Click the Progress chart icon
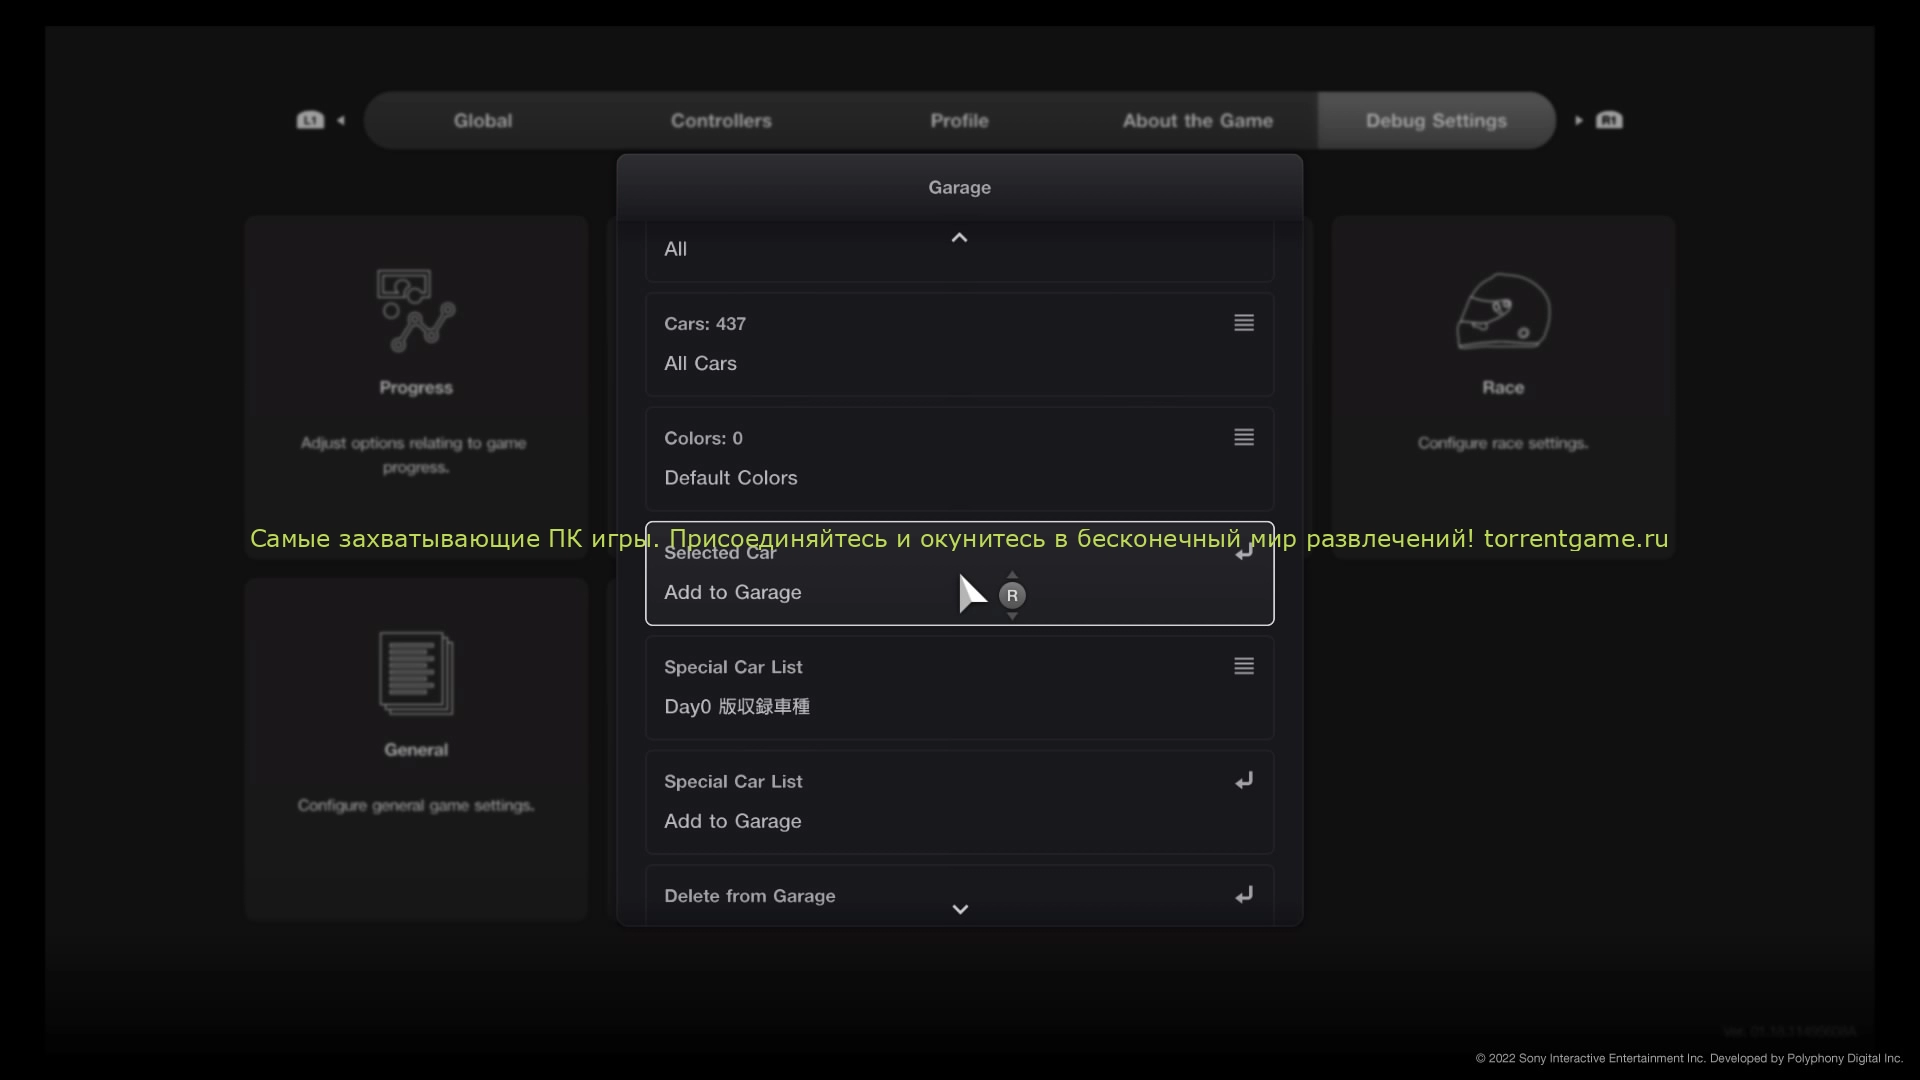1920x1080 pixels. pos(416,311)
